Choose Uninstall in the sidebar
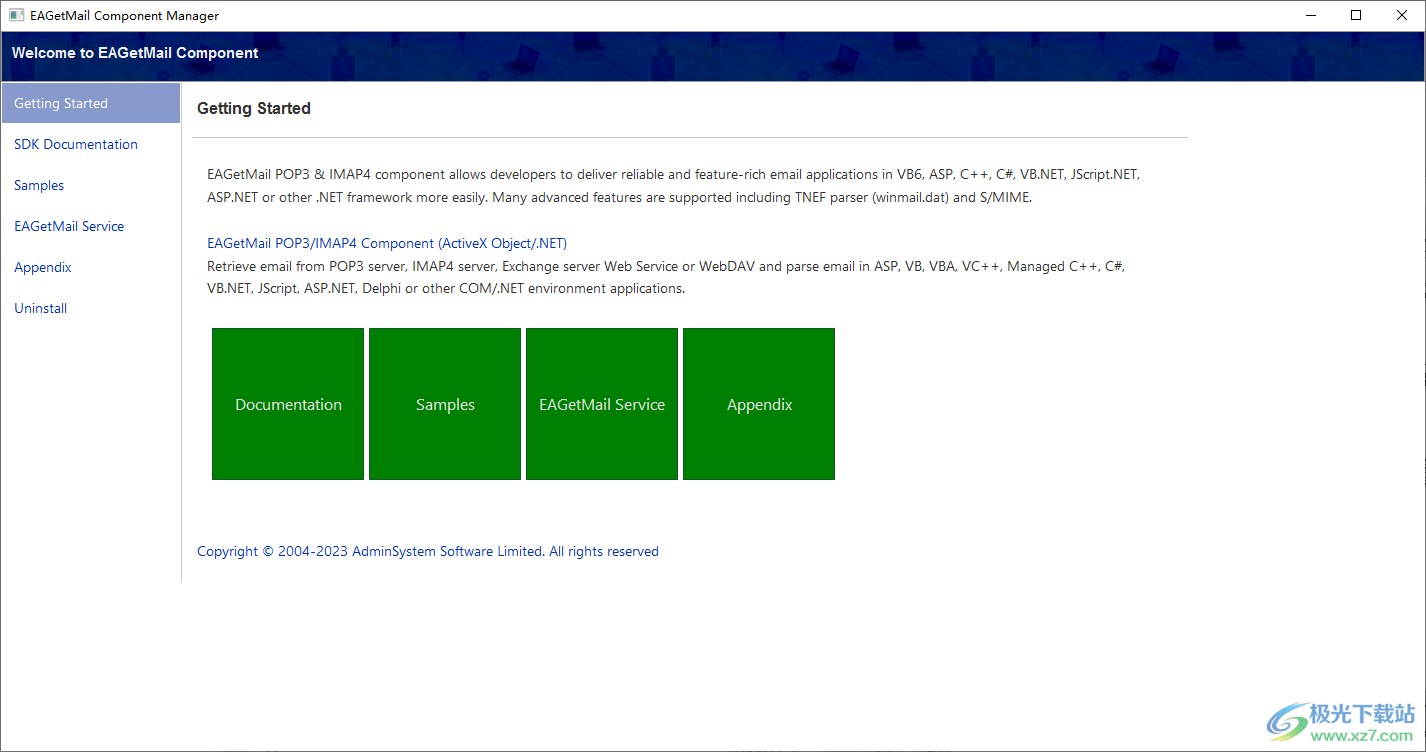 click(x=41, y=308)
